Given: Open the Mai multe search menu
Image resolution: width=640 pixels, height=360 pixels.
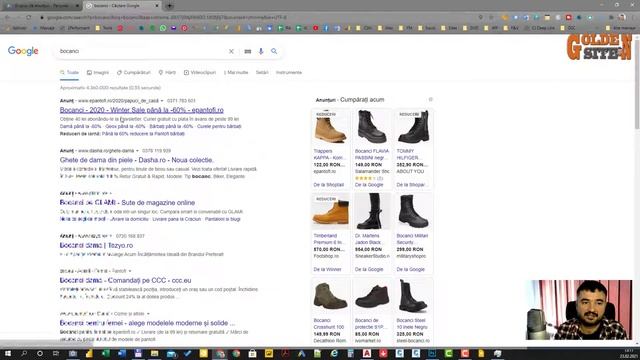Looking at the screenshot, I should 236,73.
